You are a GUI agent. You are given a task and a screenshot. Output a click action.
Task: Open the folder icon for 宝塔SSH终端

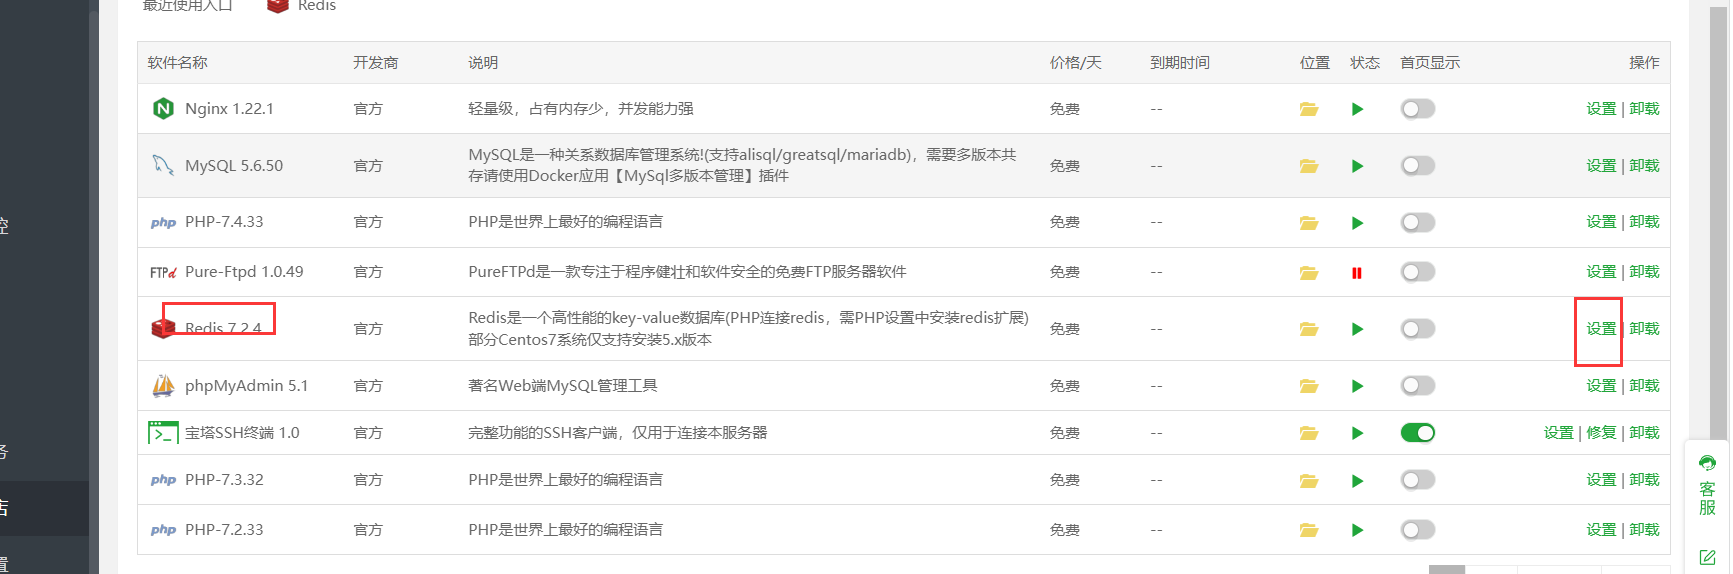coord(1308,433)
